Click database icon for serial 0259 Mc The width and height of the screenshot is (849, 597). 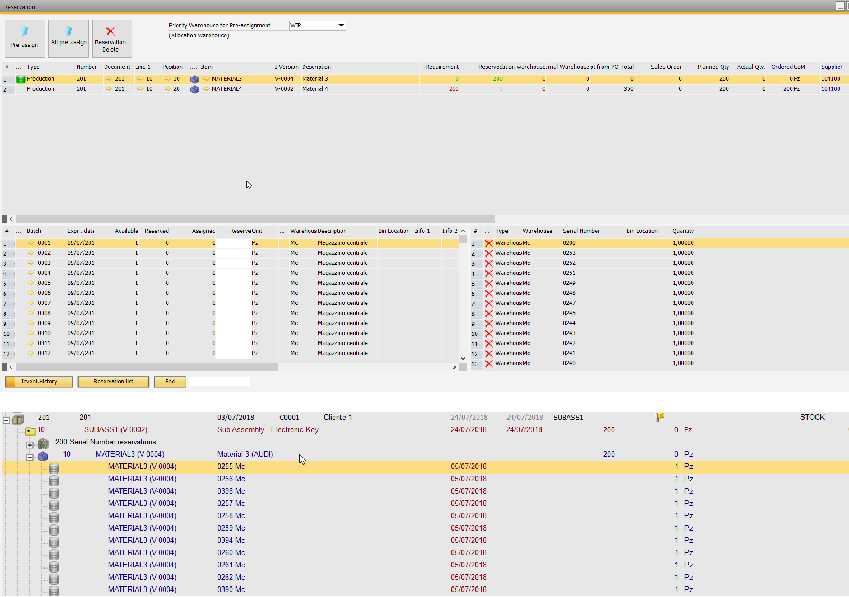click(54, 529)
